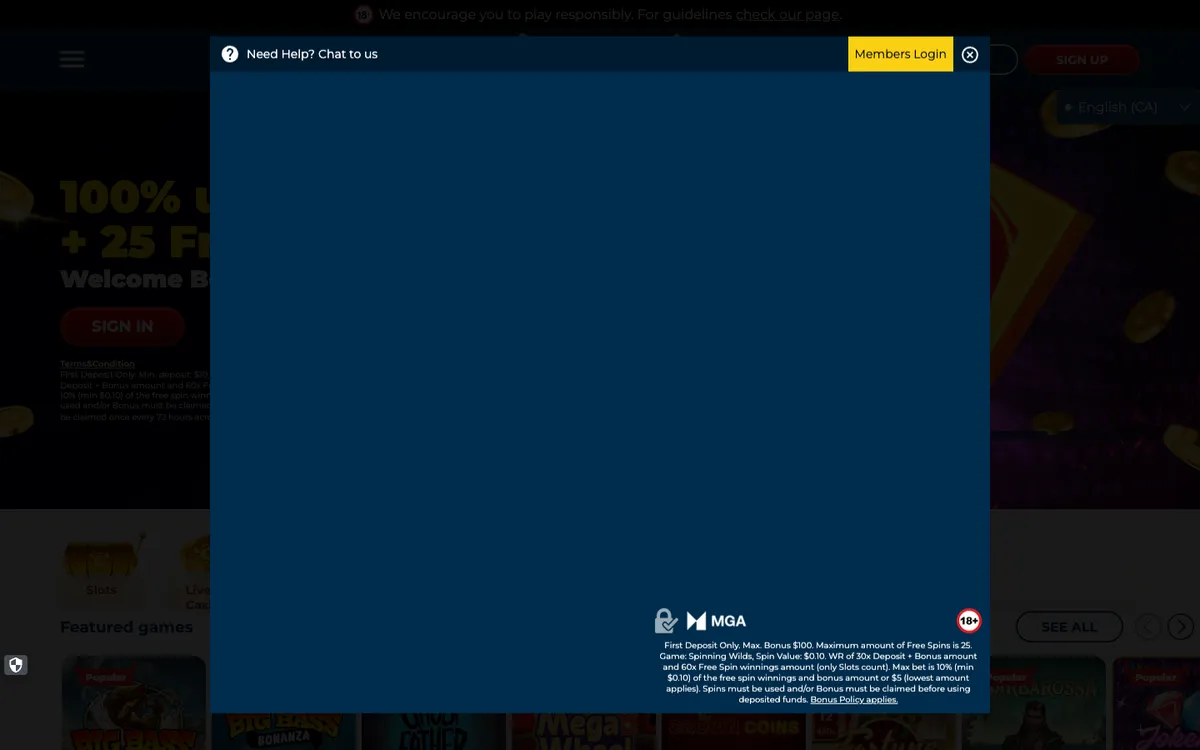Click the SEE ALL button
Screen dimensions: 1200x750
(1069, 627)
